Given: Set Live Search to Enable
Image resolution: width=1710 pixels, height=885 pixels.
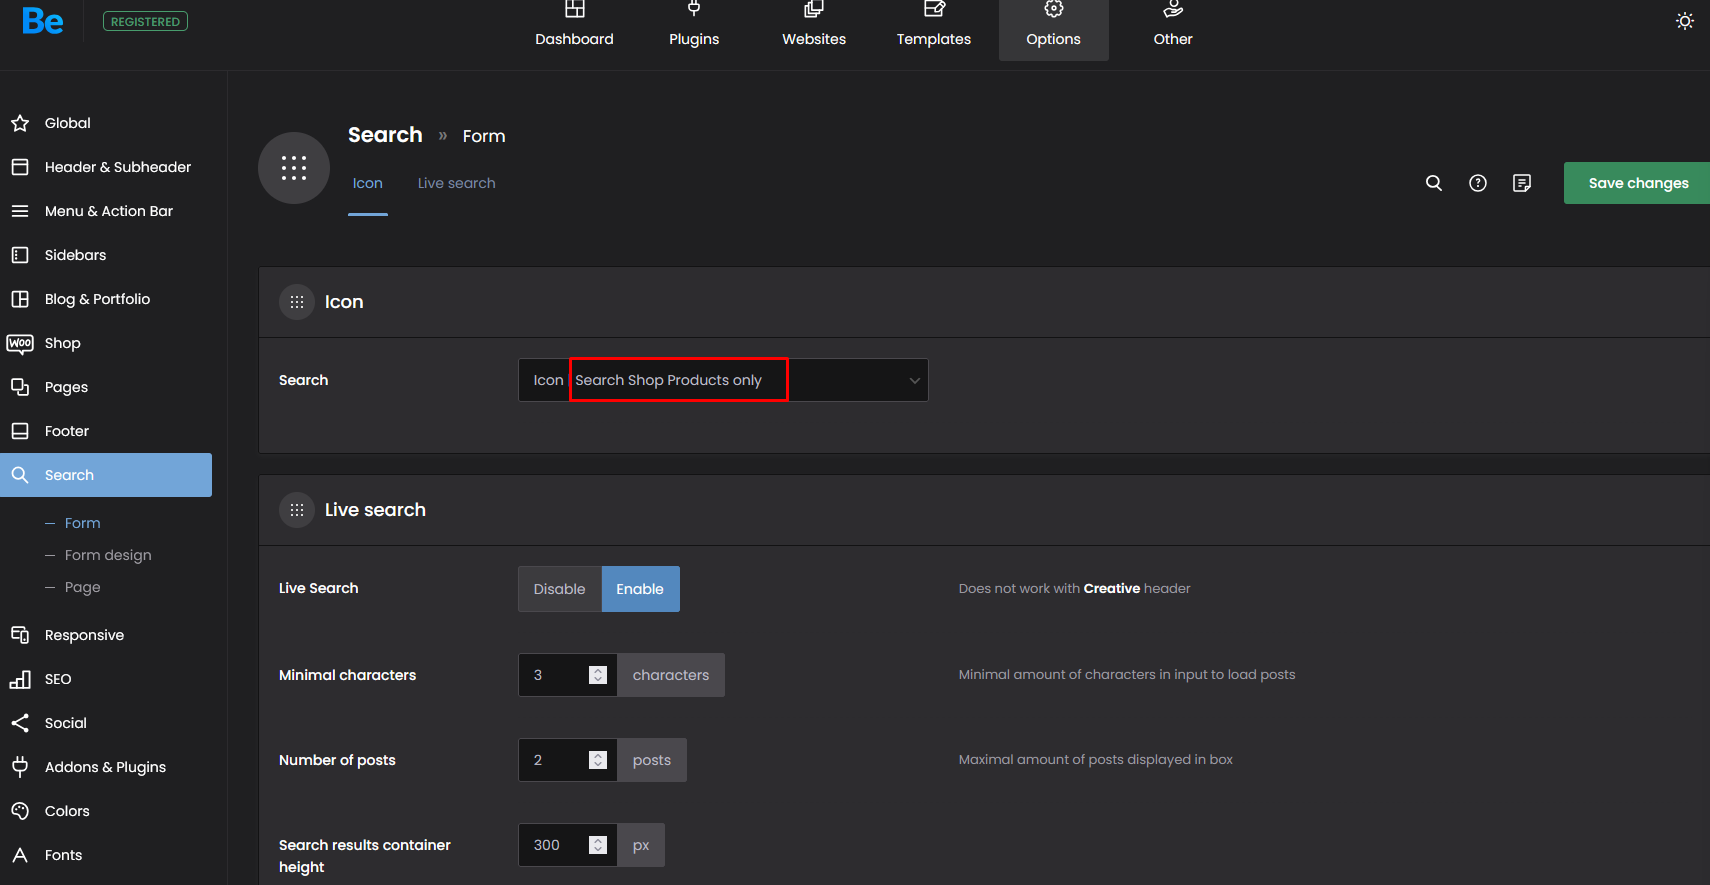Looking at the screenshot, I should 640,589.
